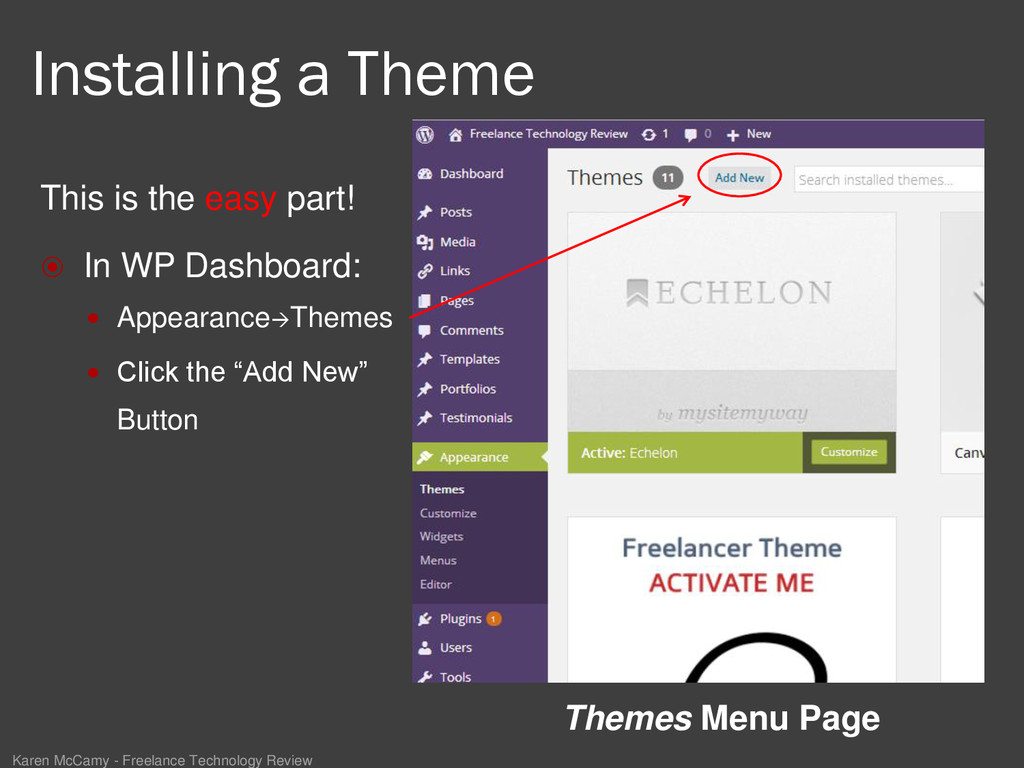Open the Posts menu item
Viewport: 1024px width, 768px height.
(456, 212)
